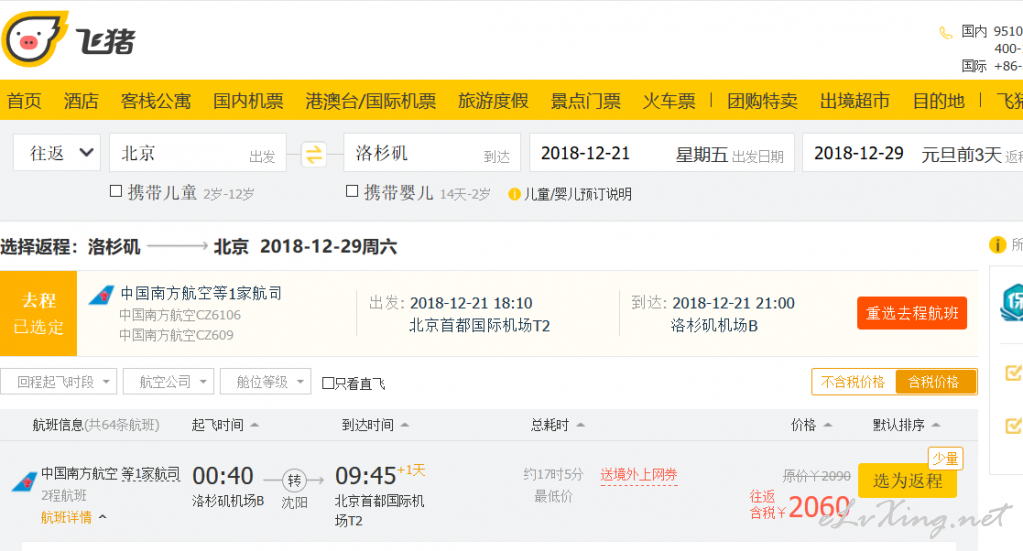Open 港澳台/国际机票 navigation item
Viewport: 1023px width, 551px height.
[x=371, y=101]
